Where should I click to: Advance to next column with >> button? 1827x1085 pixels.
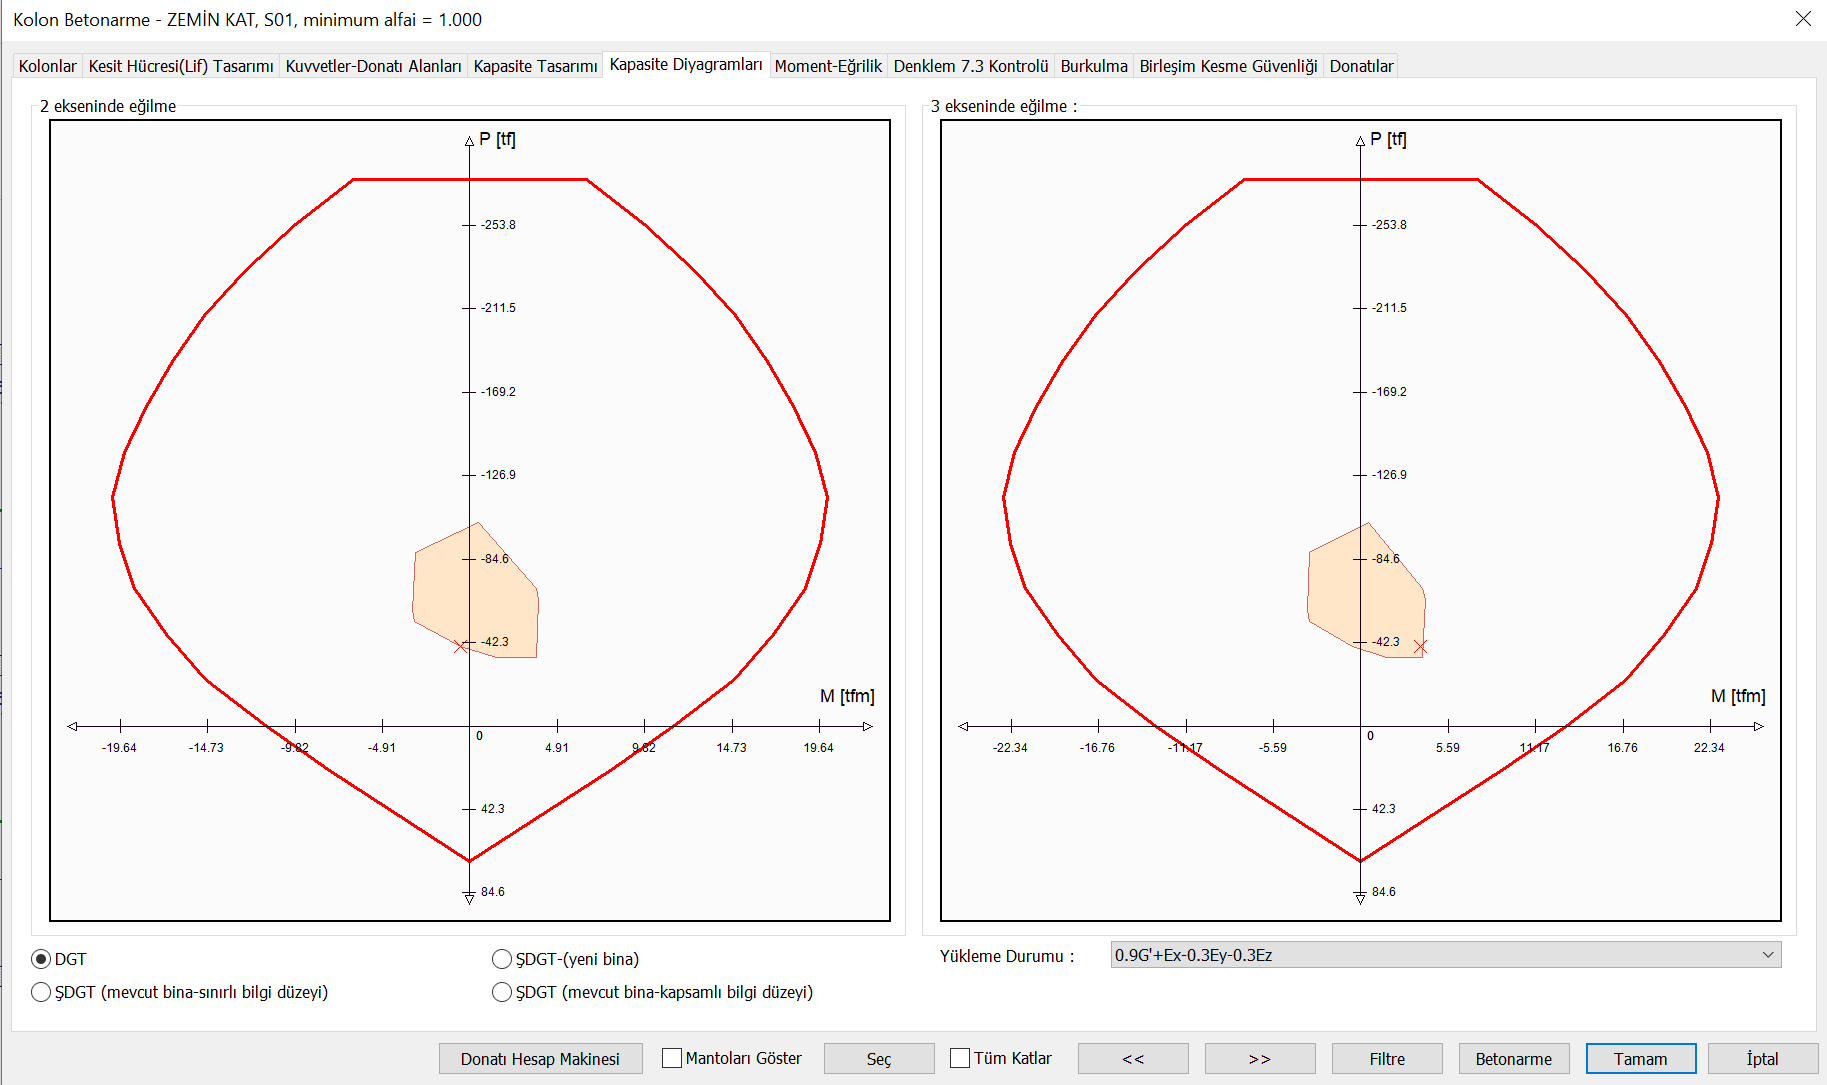point(1259,1058)
